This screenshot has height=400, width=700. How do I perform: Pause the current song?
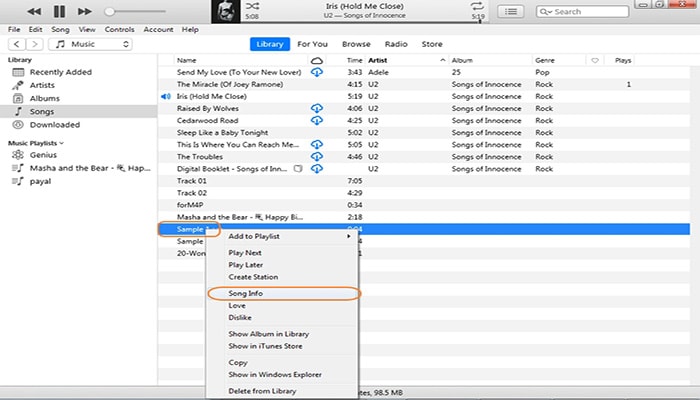click(x=59, y=11)
